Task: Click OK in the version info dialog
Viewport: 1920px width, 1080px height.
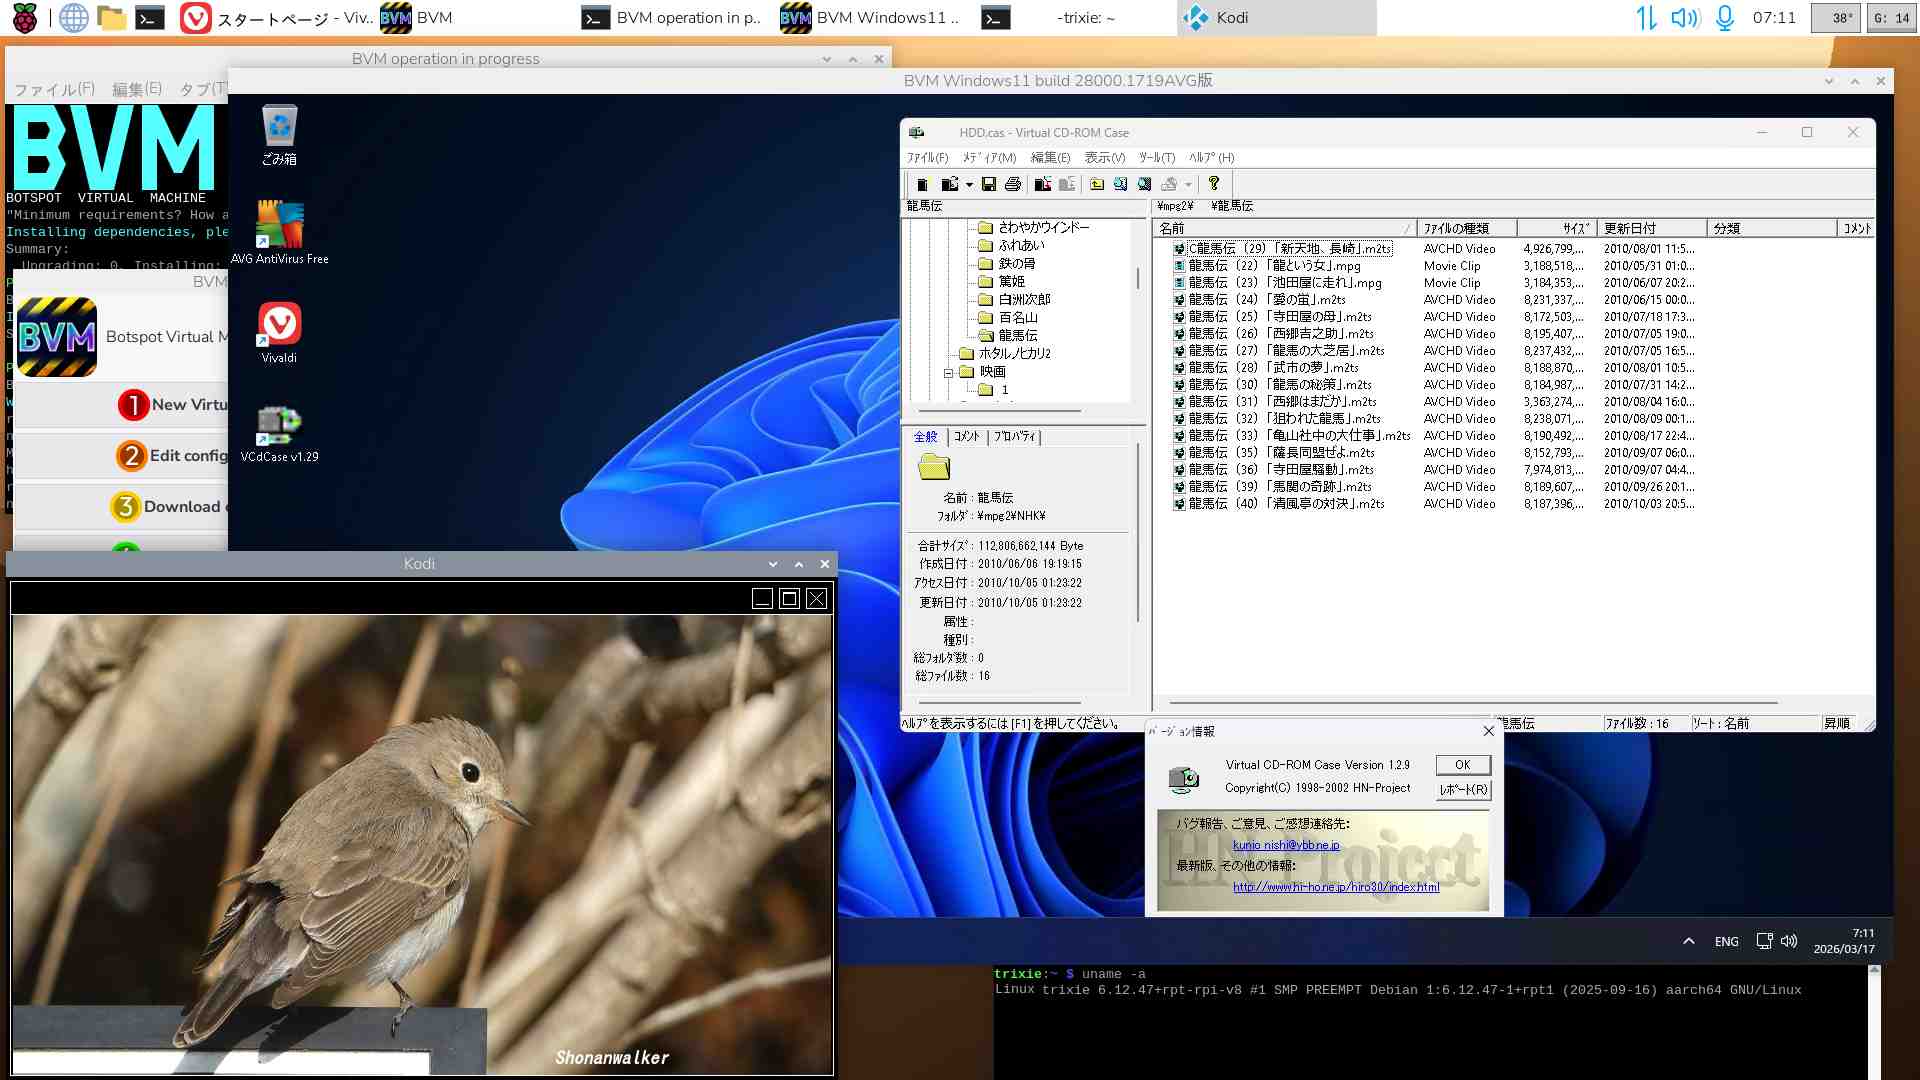Action: [x=1462, y=765]
